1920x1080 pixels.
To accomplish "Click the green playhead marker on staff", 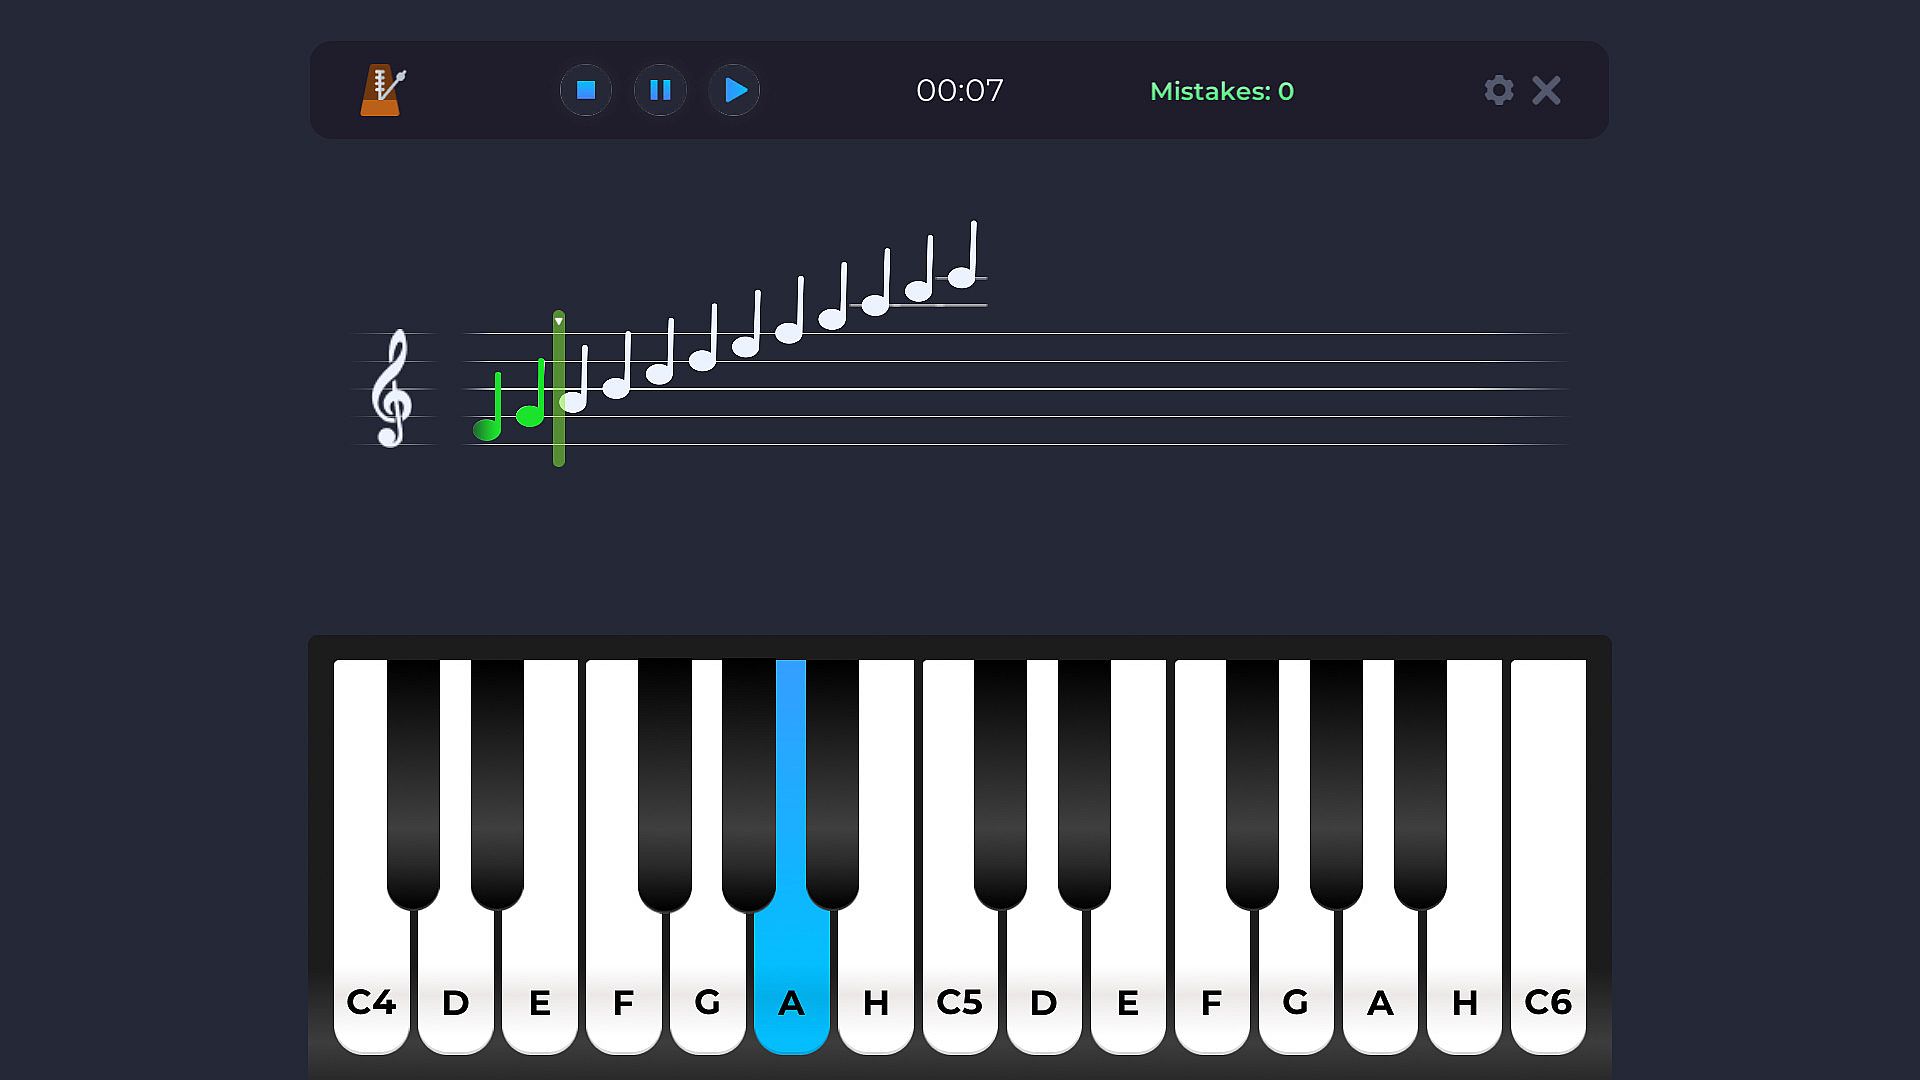I will click(x=559, y=388).
